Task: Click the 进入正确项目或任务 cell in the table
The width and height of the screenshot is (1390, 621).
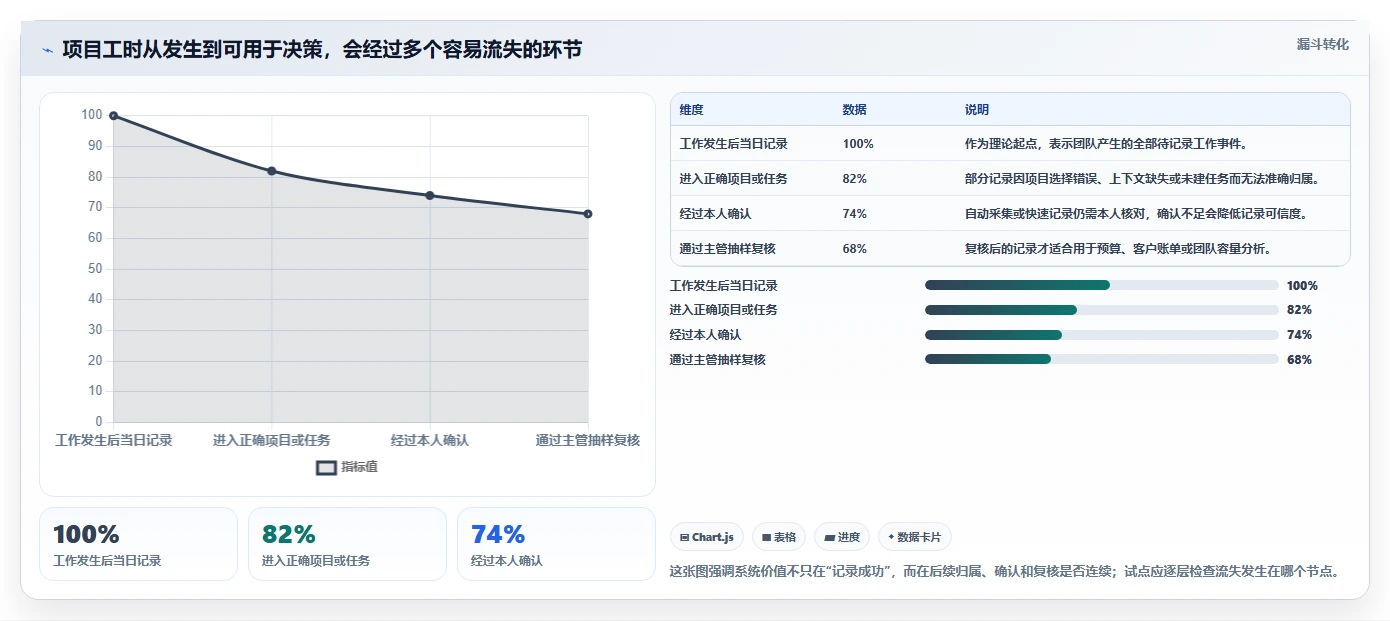Action: click(734, 179)
